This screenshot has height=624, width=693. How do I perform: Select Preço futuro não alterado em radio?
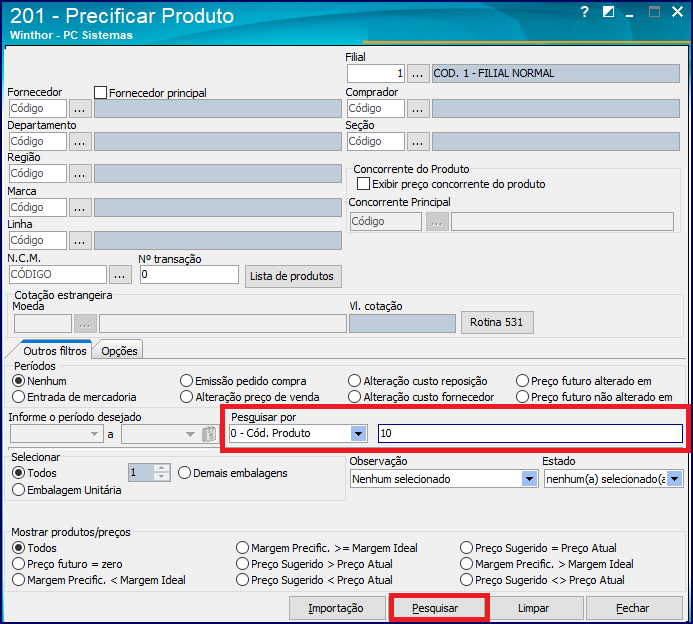point(522,397)
